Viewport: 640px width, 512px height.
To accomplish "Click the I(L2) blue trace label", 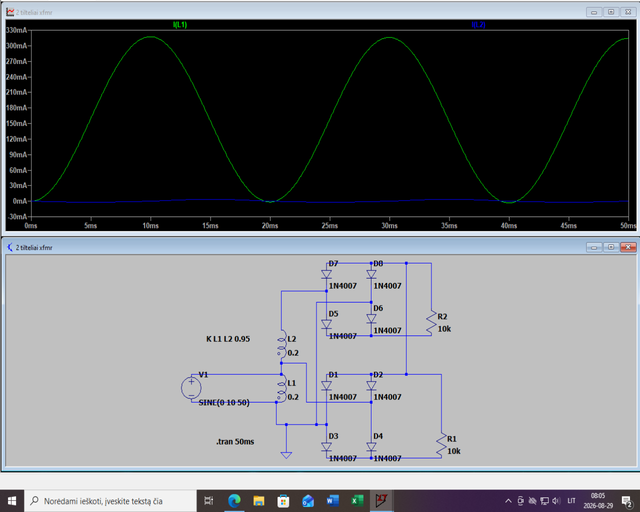I will coord(478,24).
